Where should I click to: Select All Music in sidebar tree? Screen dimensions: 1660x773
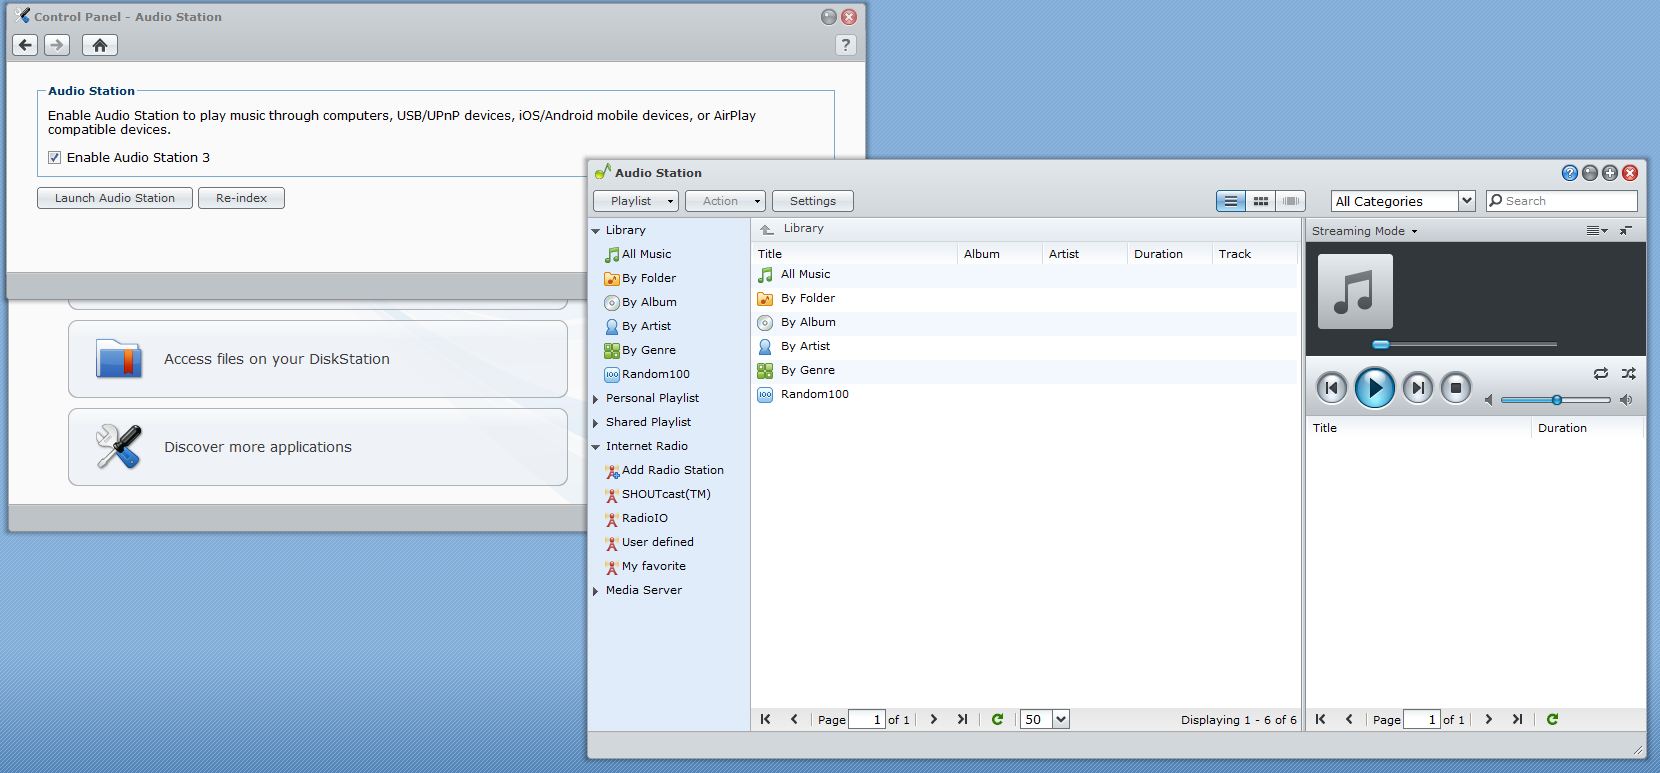[x=646, y=254]
